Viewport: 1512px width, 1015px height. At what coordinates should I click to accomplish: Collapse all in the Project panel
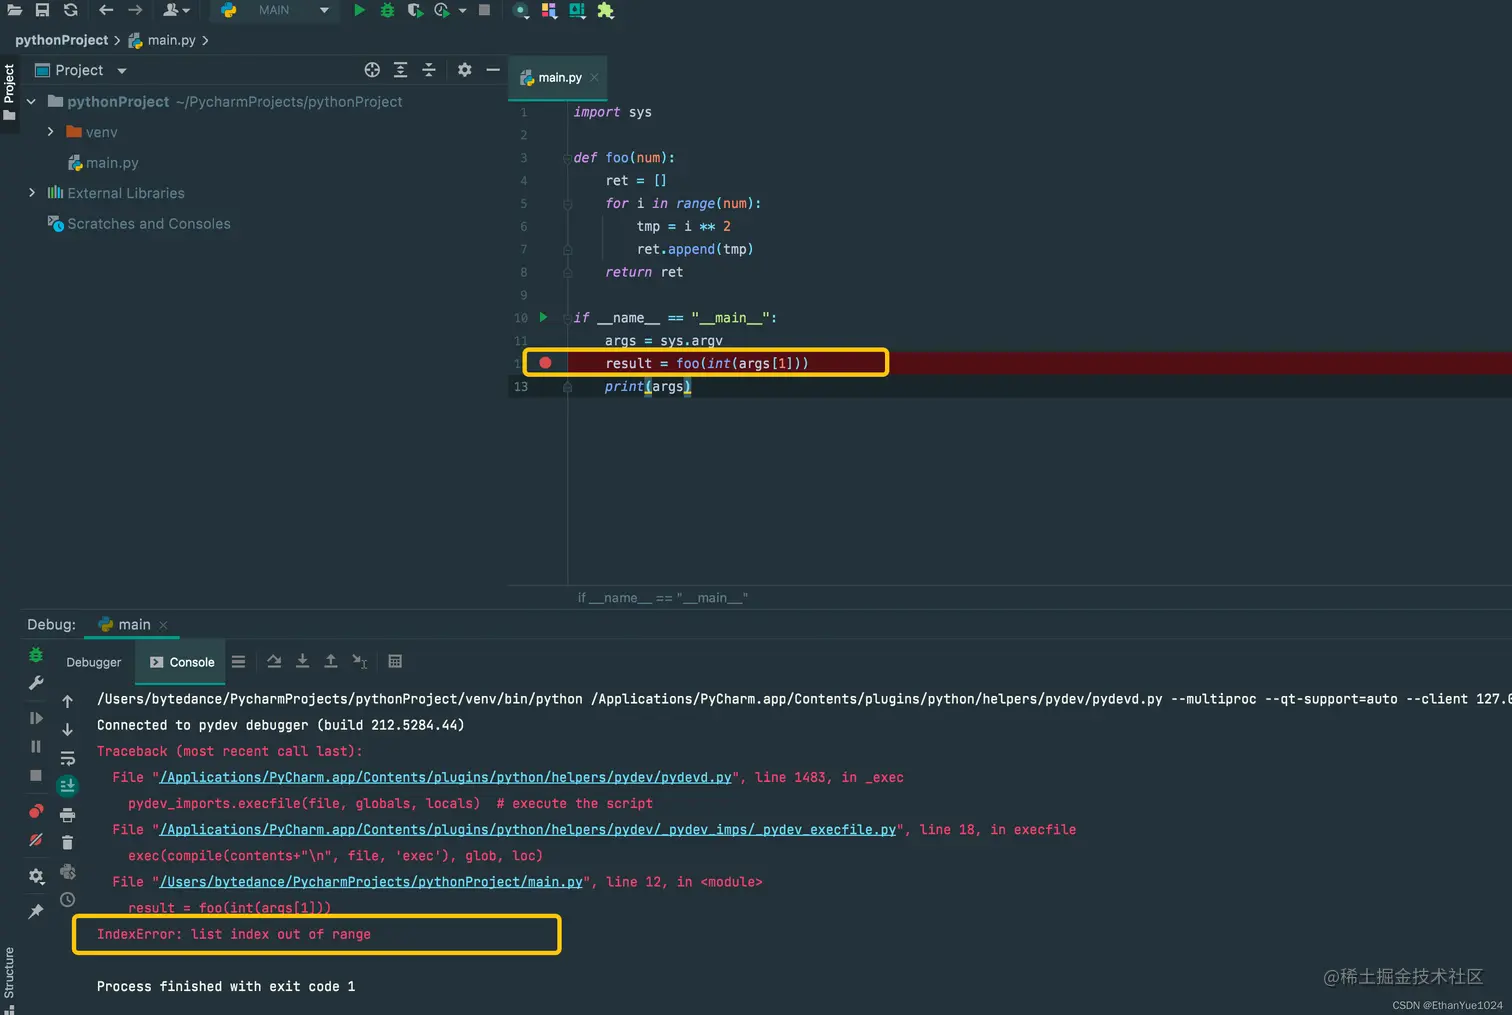(428, 70)
